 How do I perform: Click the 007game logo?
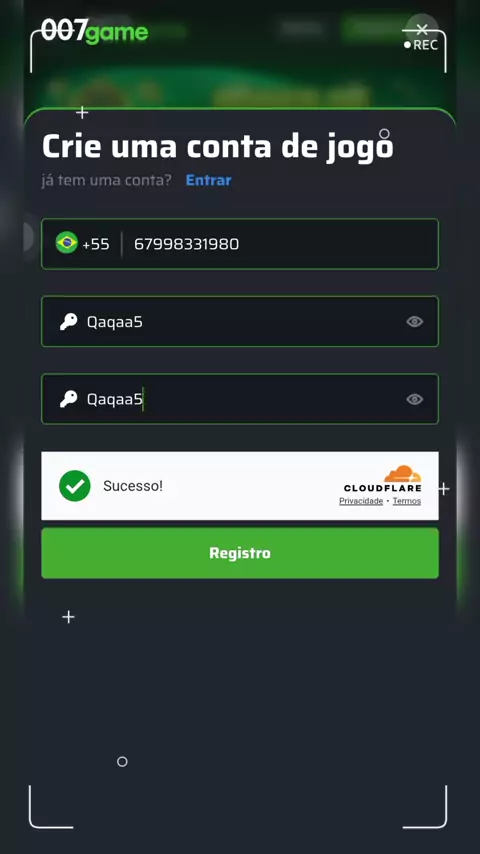point(95,30)
